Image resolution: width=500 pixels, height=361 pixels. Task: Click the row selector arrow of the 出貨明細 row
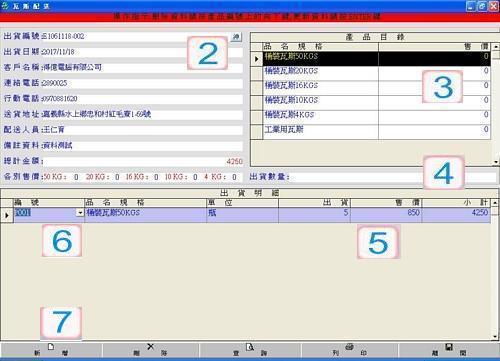7,215
